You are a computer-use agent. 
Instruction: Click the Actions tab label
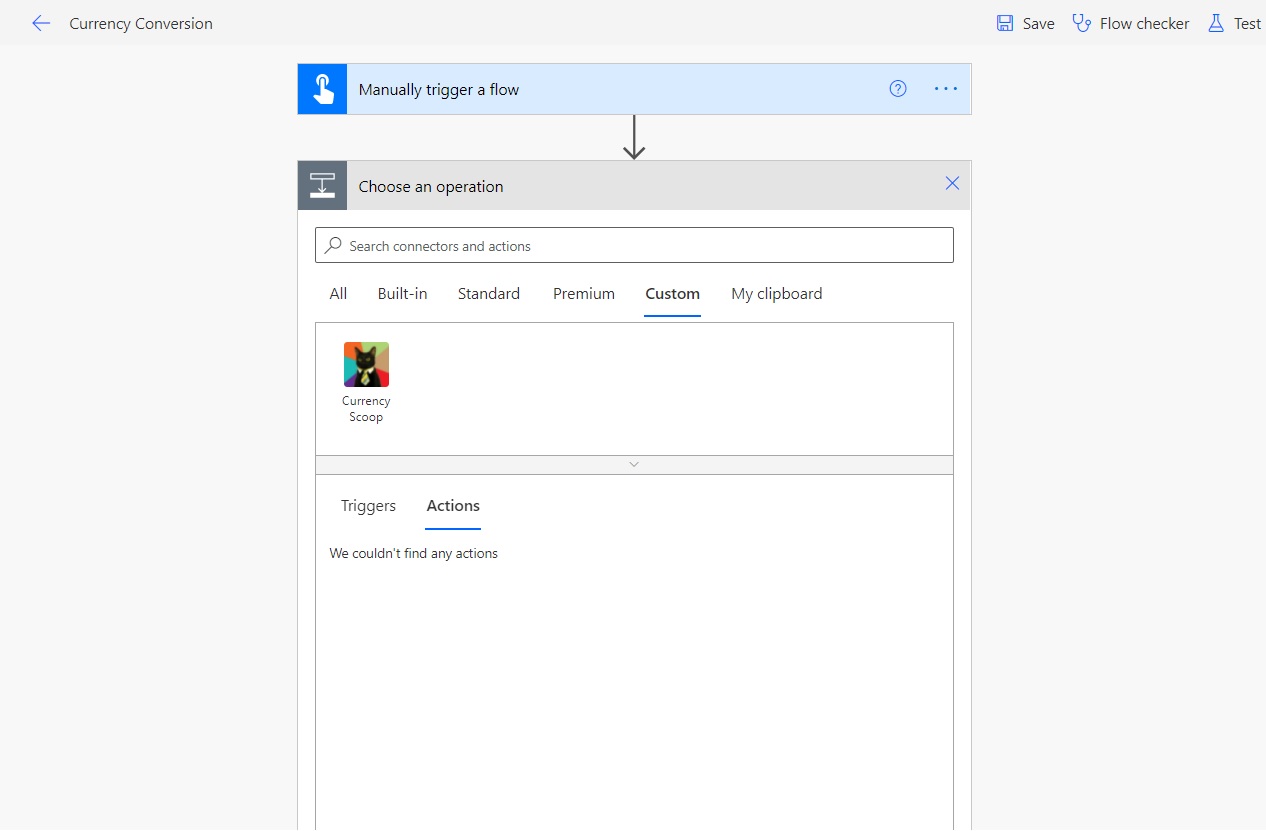[452, 505]
